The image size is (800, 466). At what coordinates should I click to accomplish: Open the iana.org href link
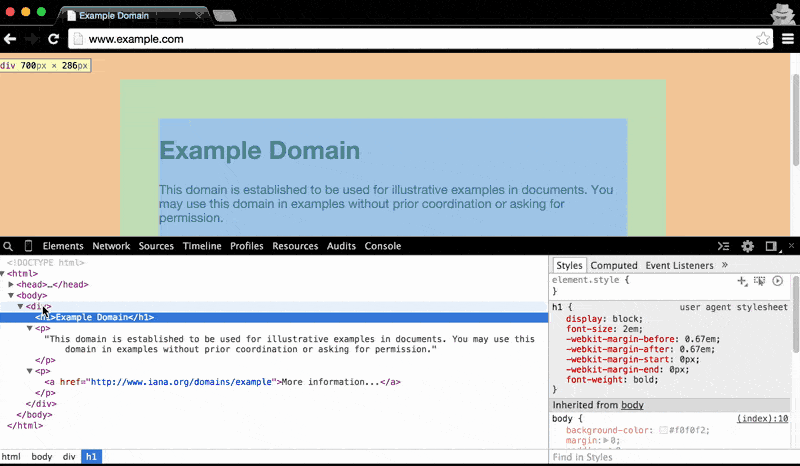[x=181, y=382]
